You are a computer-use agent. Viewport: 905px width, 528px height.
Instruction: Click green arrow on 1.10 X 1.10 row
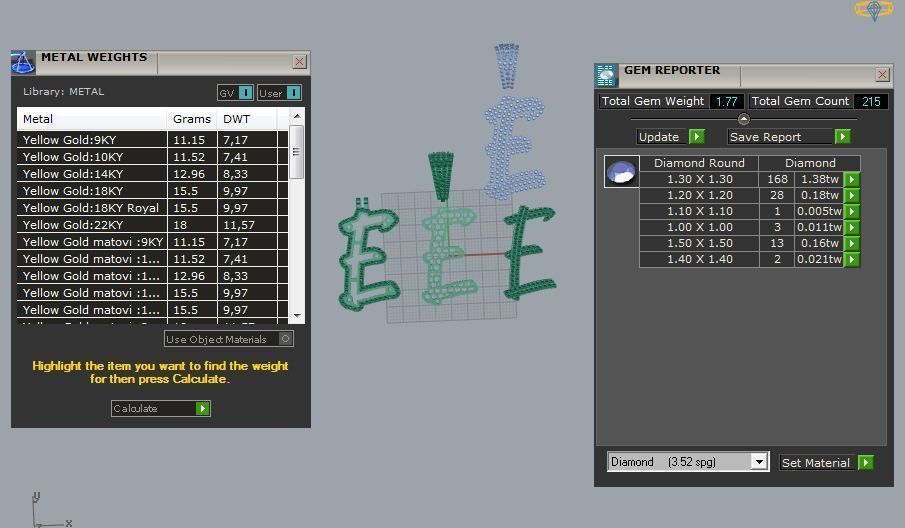click(x=851, y=211)
